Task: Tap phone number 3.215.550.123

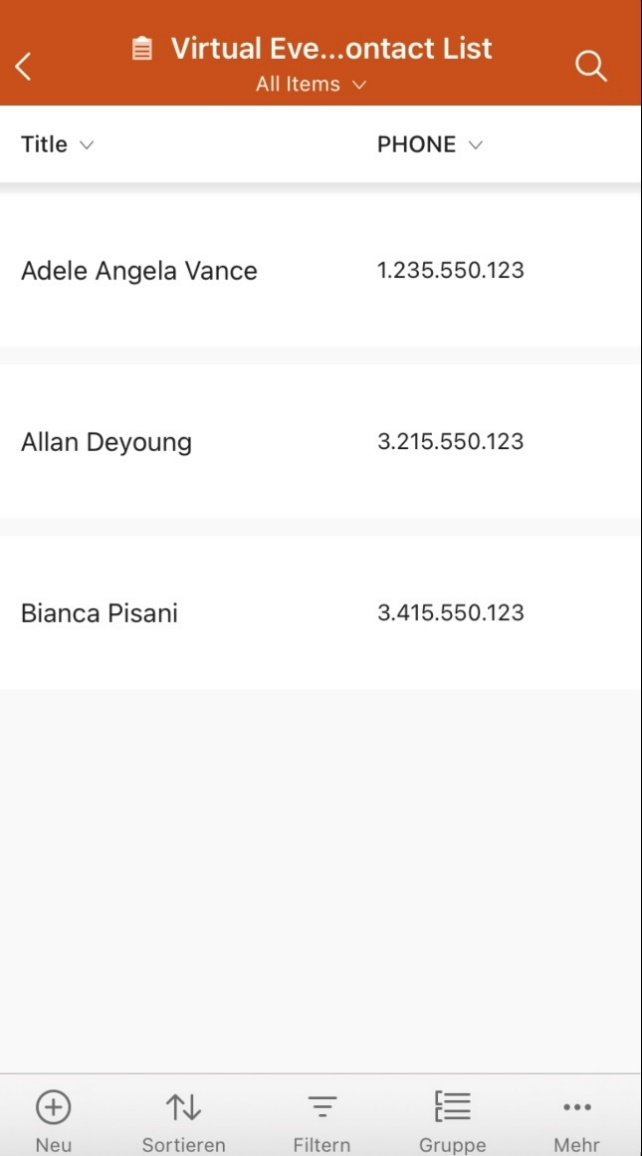Action: (450, 441)
